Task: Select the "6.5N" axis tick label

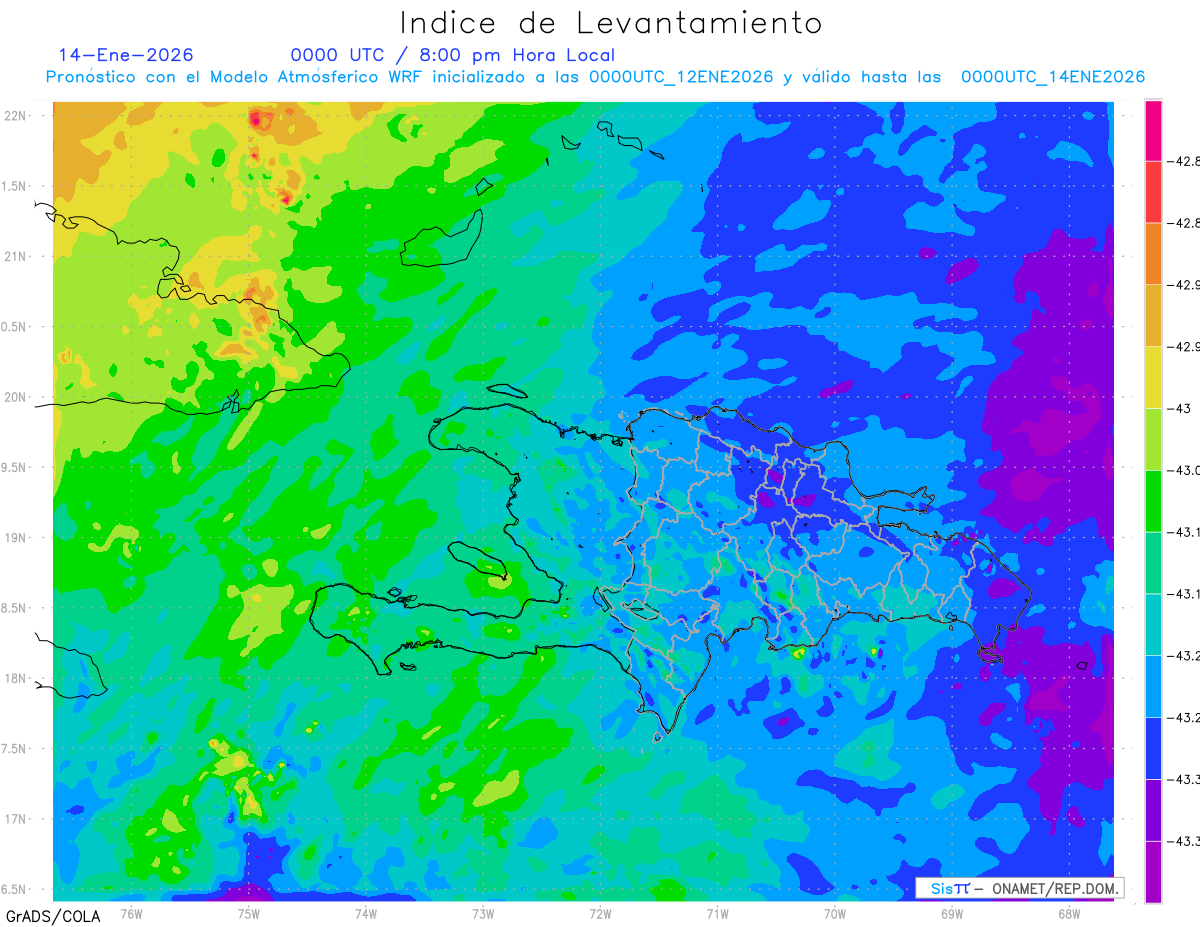Action: click(x=14, y=890)
